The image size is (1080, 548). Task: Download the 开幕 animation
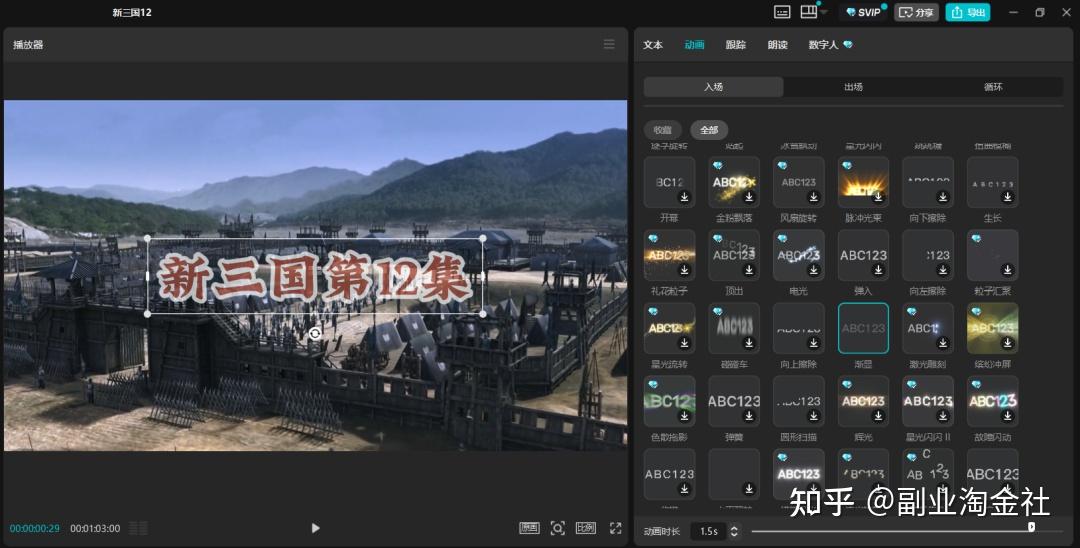[x=685, y=197]
